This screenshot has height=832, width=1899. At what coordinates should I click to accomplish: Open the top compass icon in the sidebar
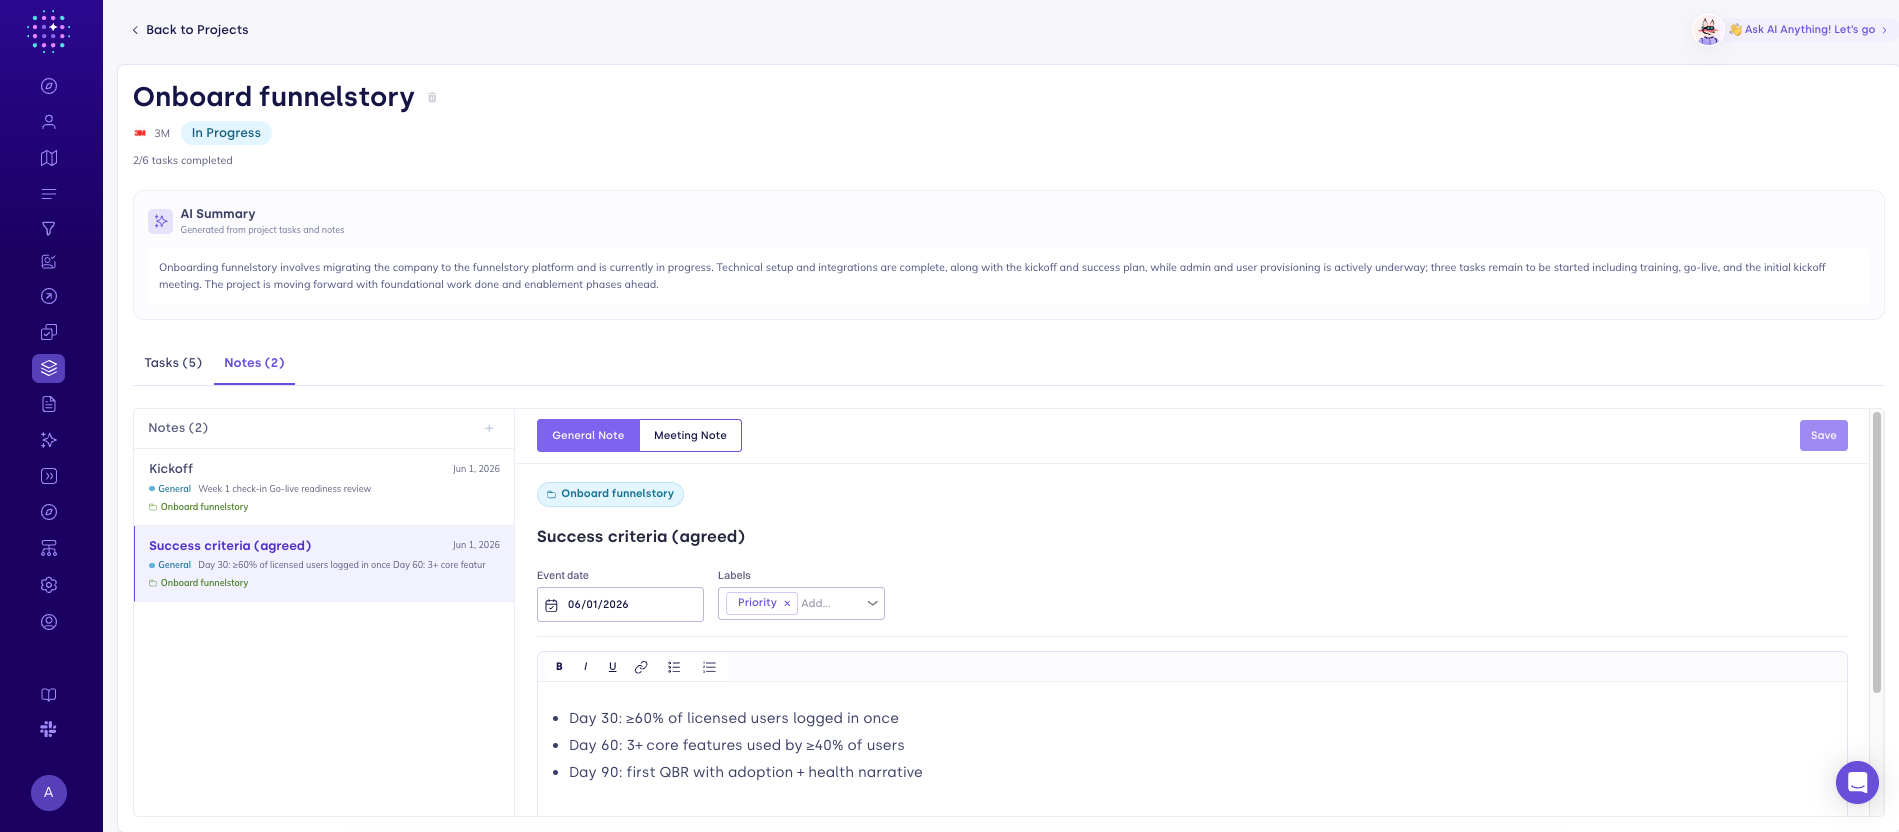[48, 86]
